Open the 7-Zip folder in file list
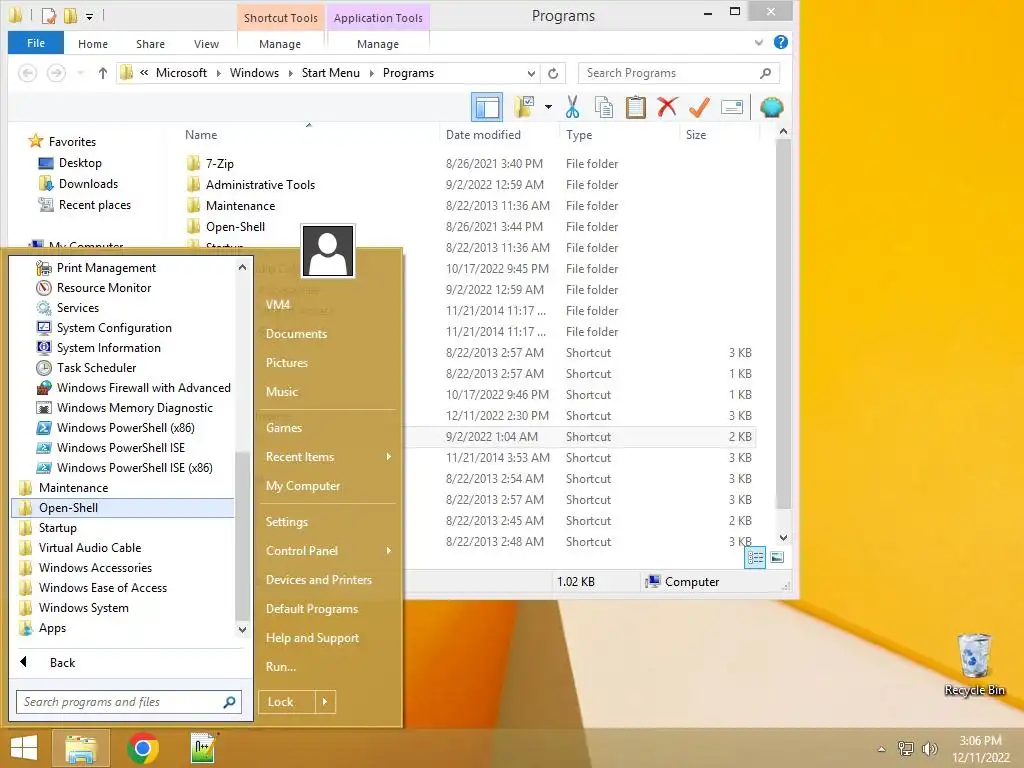 tap(219, 164)
